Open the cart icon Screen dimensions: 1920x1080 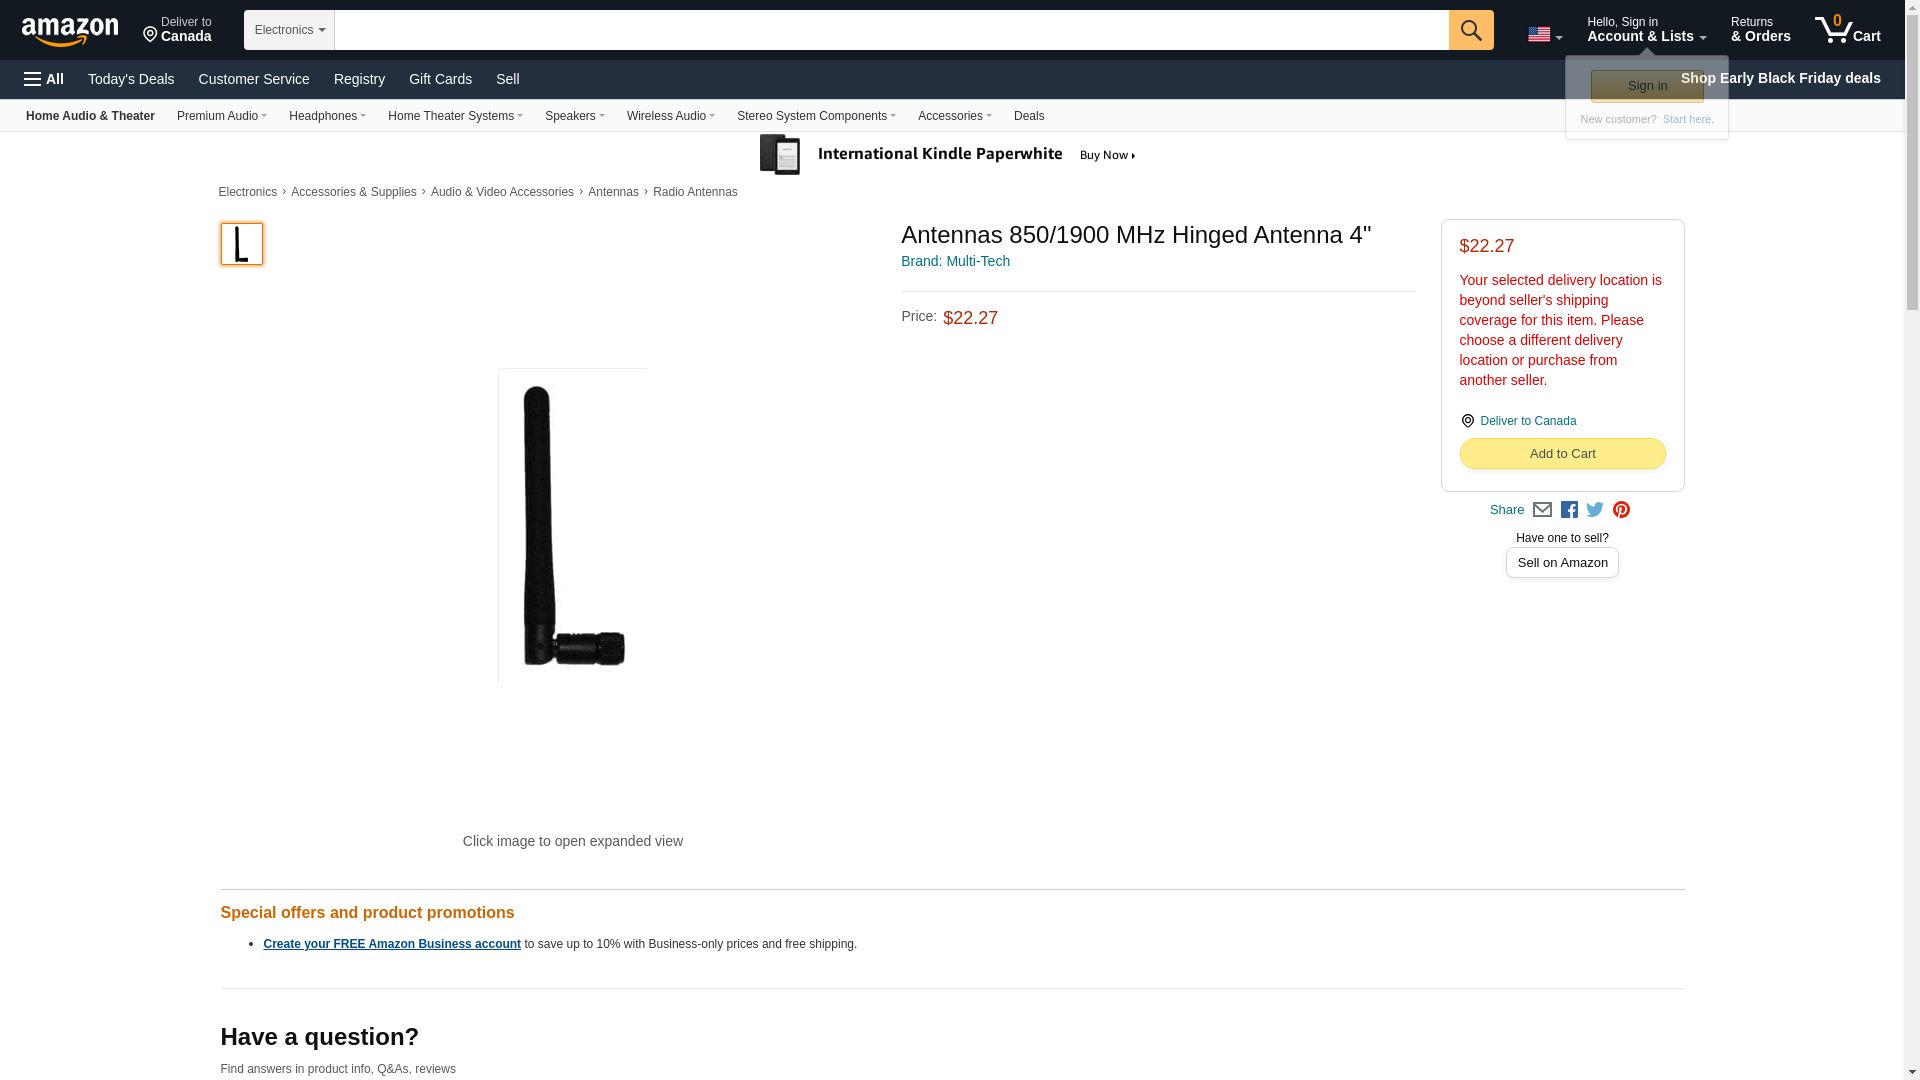1847,29
